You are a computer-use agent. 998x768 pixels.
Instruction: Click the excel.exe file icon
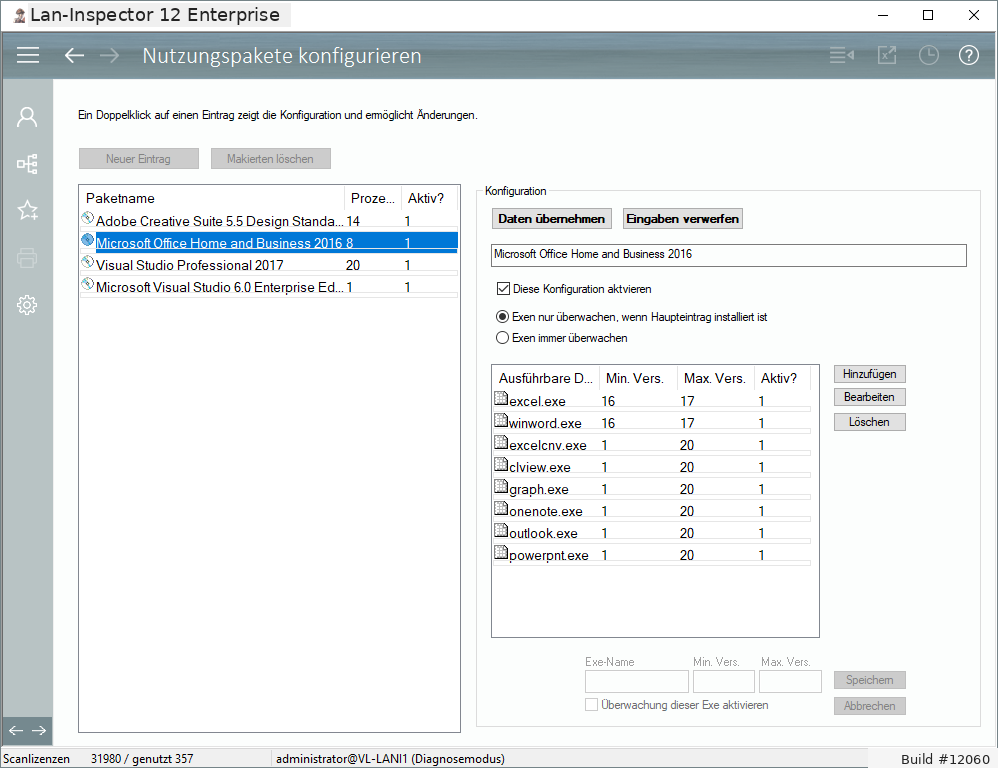pyautogui.click(x=501, y=398)
